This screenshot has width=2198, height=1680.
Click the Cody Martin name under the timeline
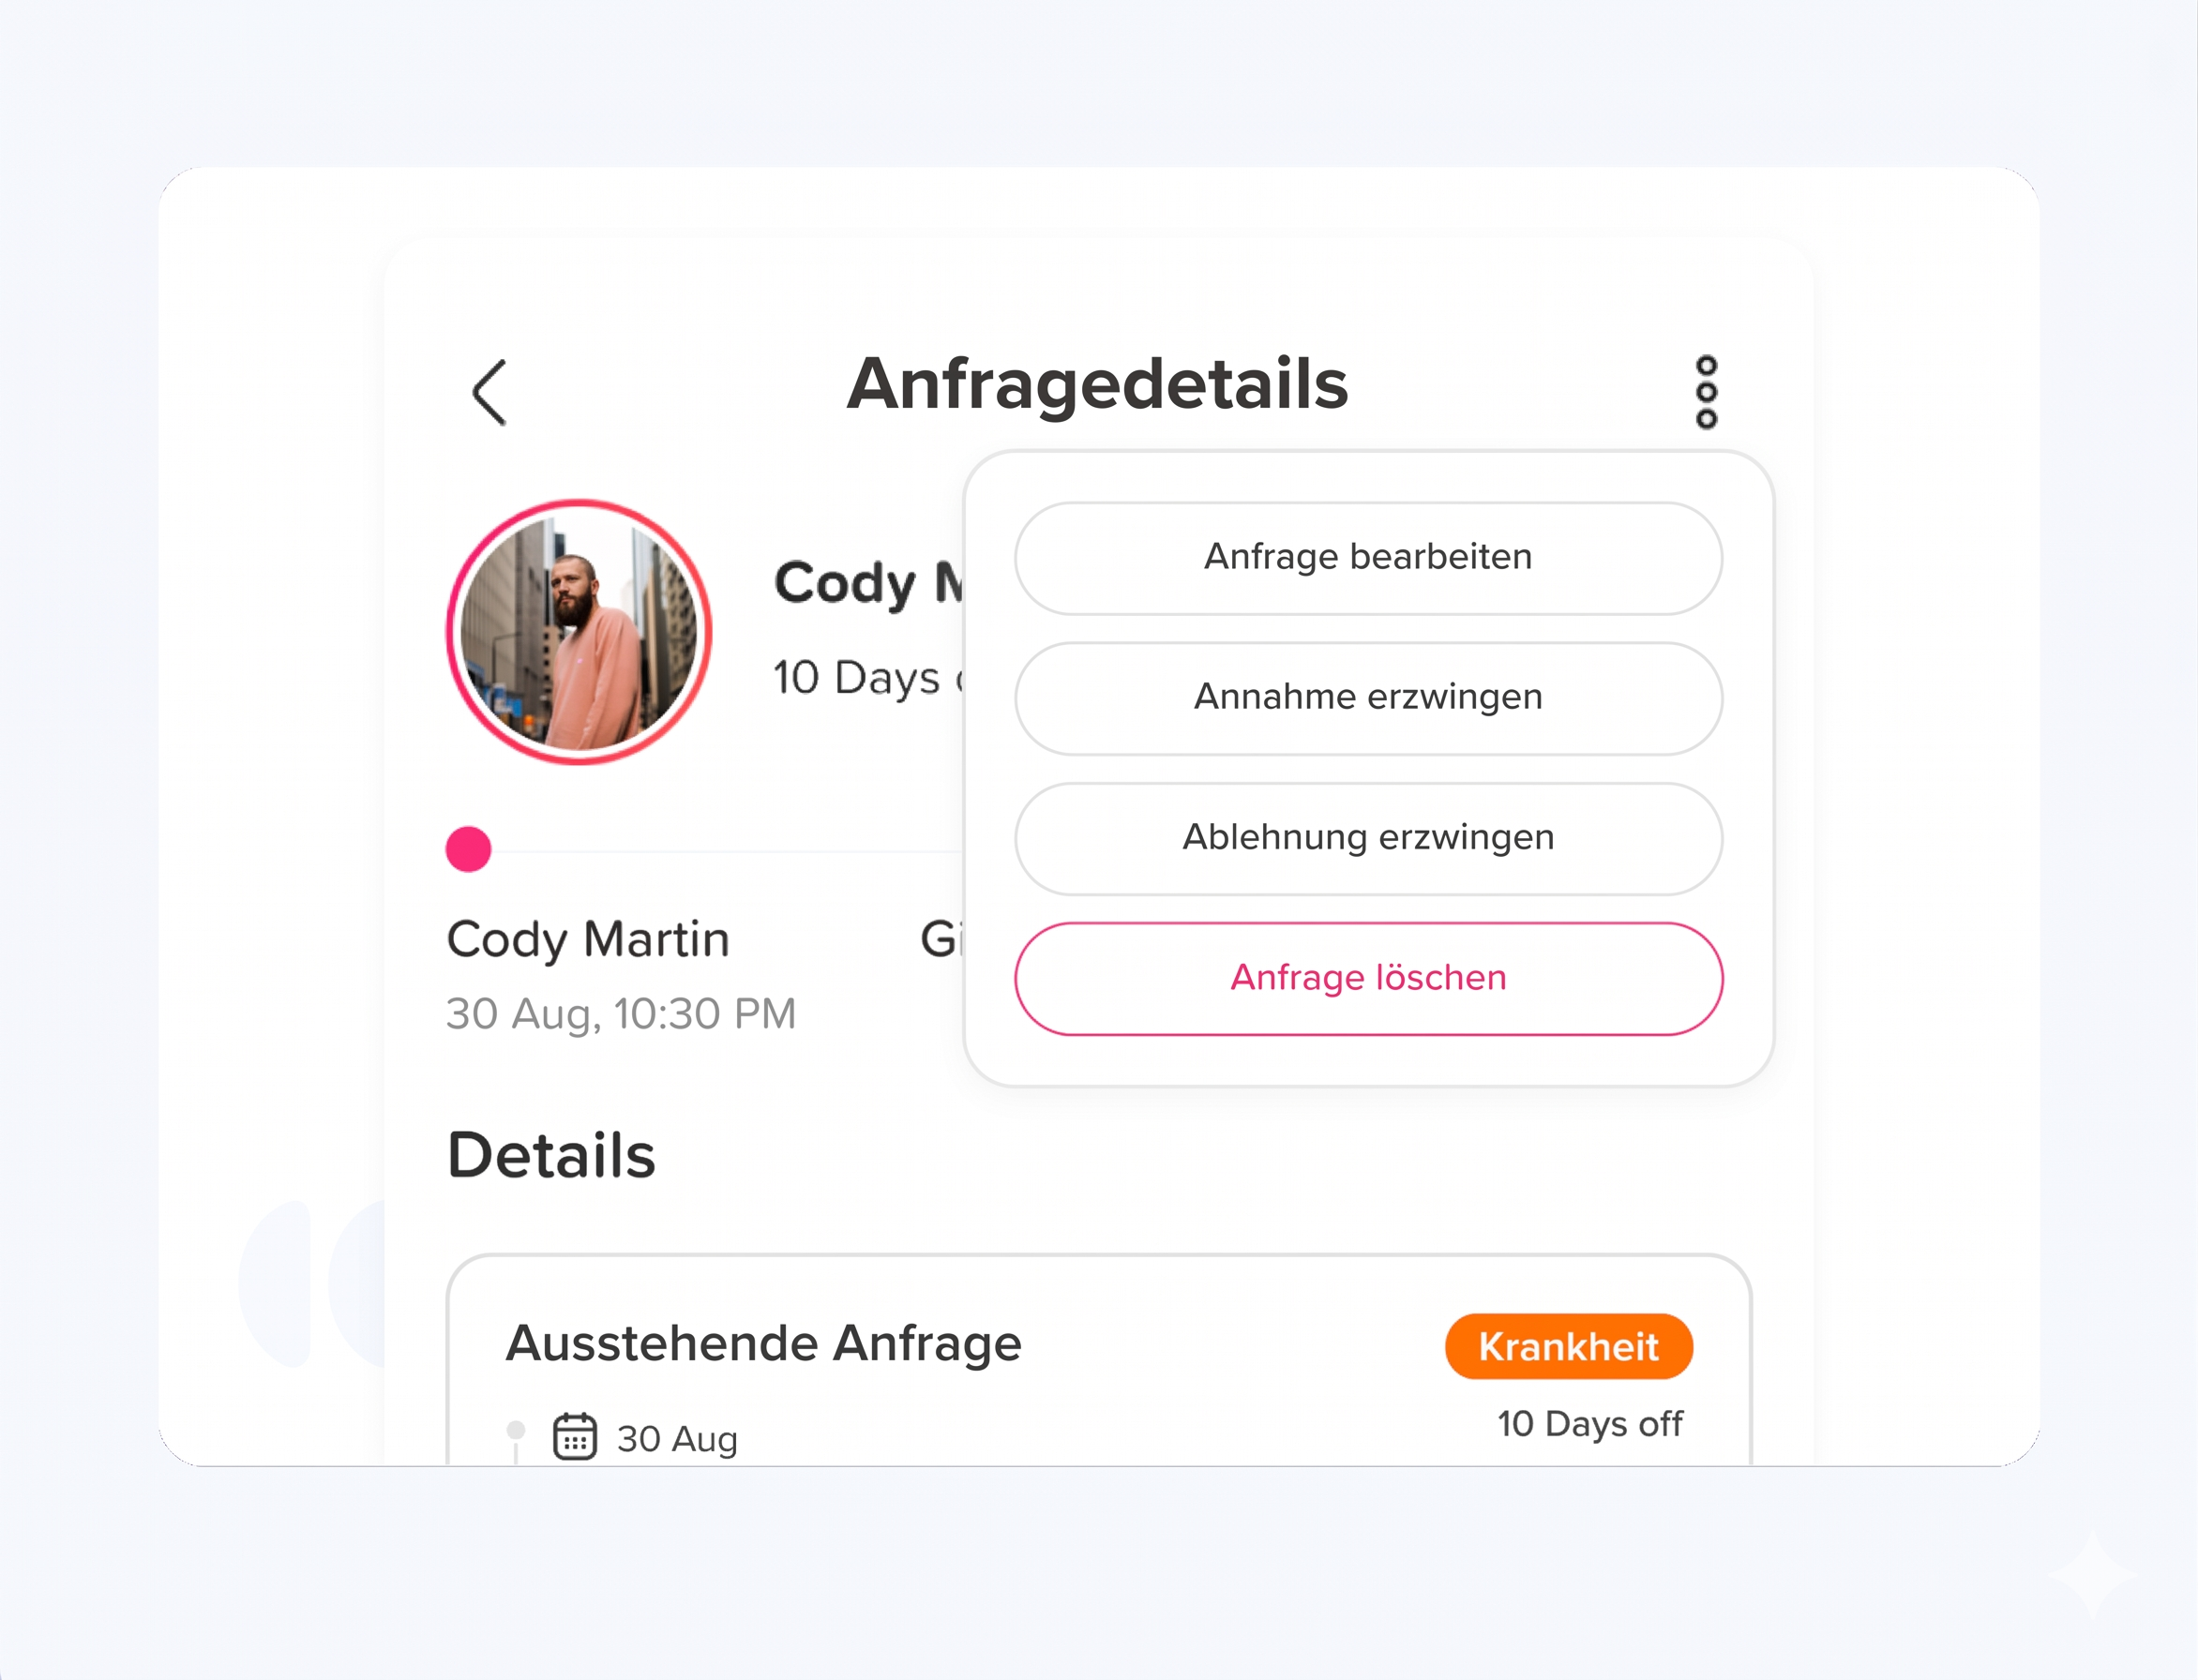pos(588,940)
